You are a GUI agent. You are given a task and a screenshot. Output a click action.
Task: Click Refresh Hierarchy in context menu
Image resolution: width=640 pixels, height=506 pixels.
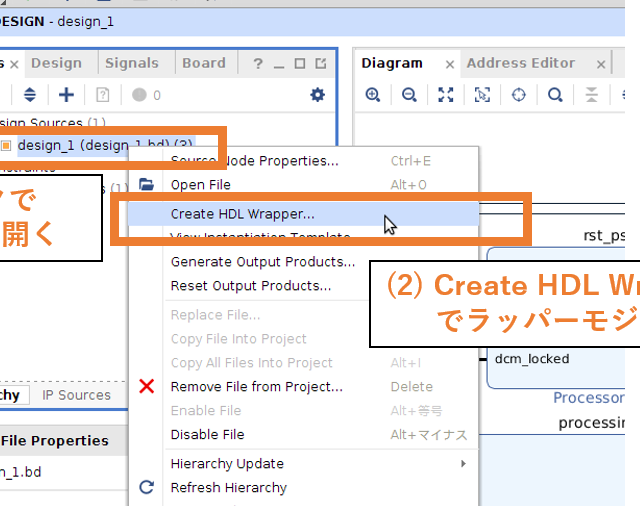click(228, 488)
